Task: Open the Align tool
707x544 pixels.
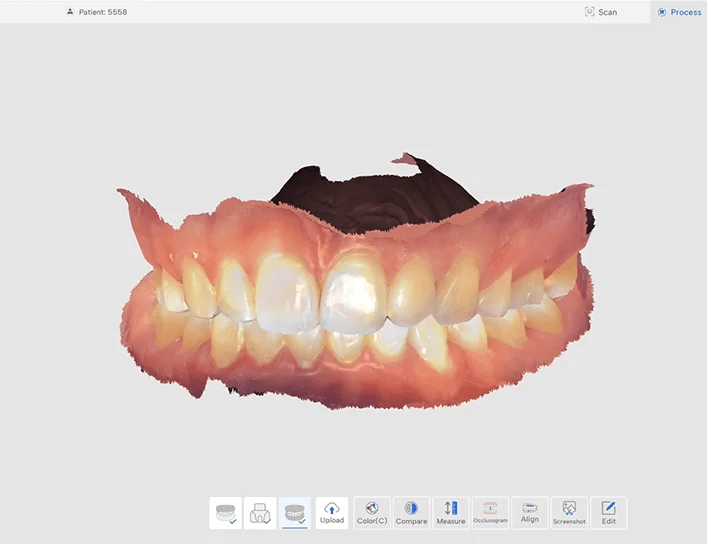Action: click(529, 513)
